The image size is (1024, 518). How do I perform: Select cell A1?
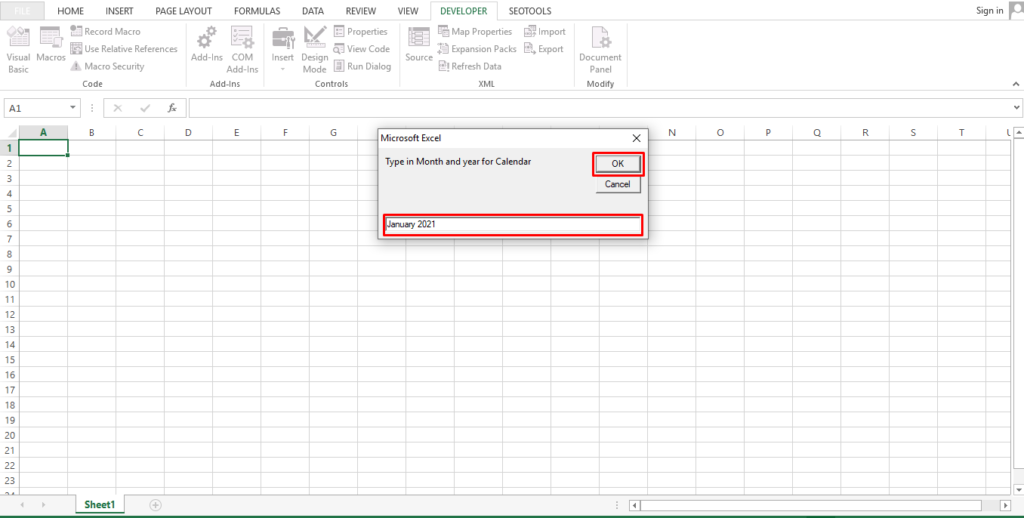pyautogui.click(x=44, y=148)
